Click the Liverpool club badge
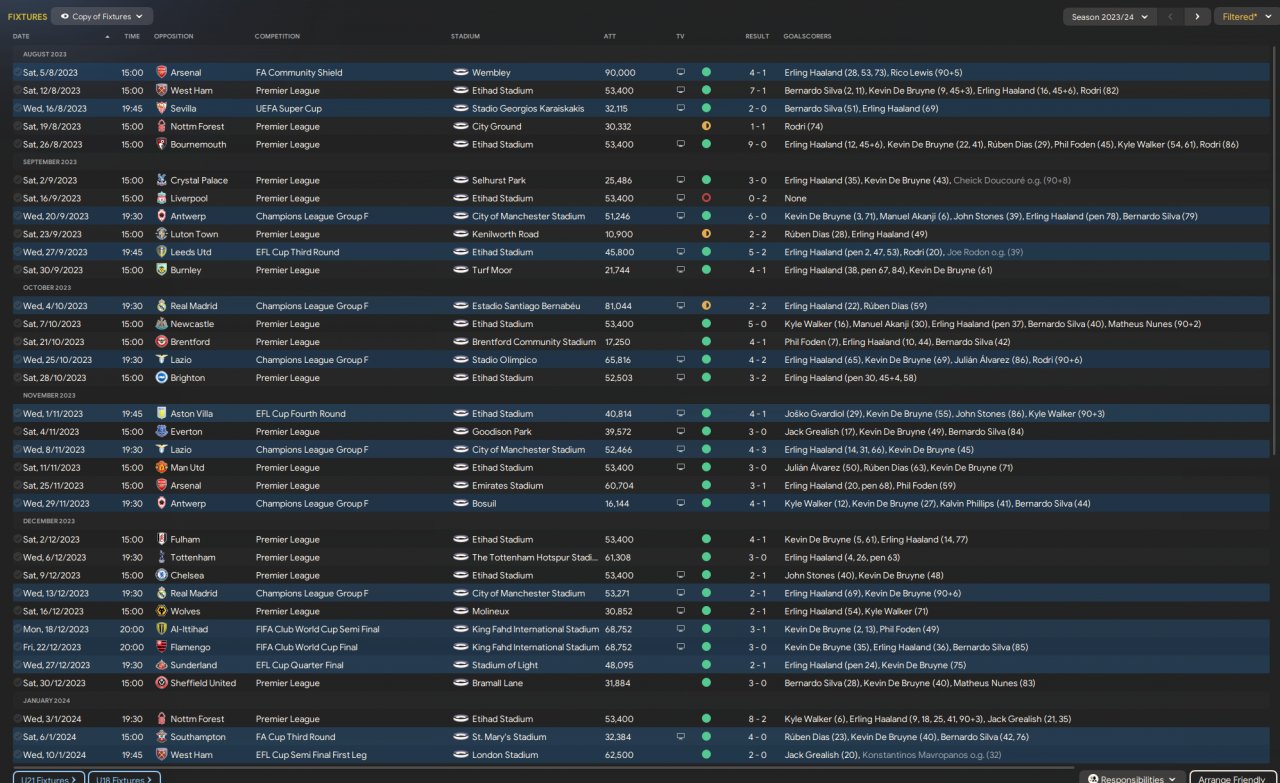 click(x=162, y=199)
